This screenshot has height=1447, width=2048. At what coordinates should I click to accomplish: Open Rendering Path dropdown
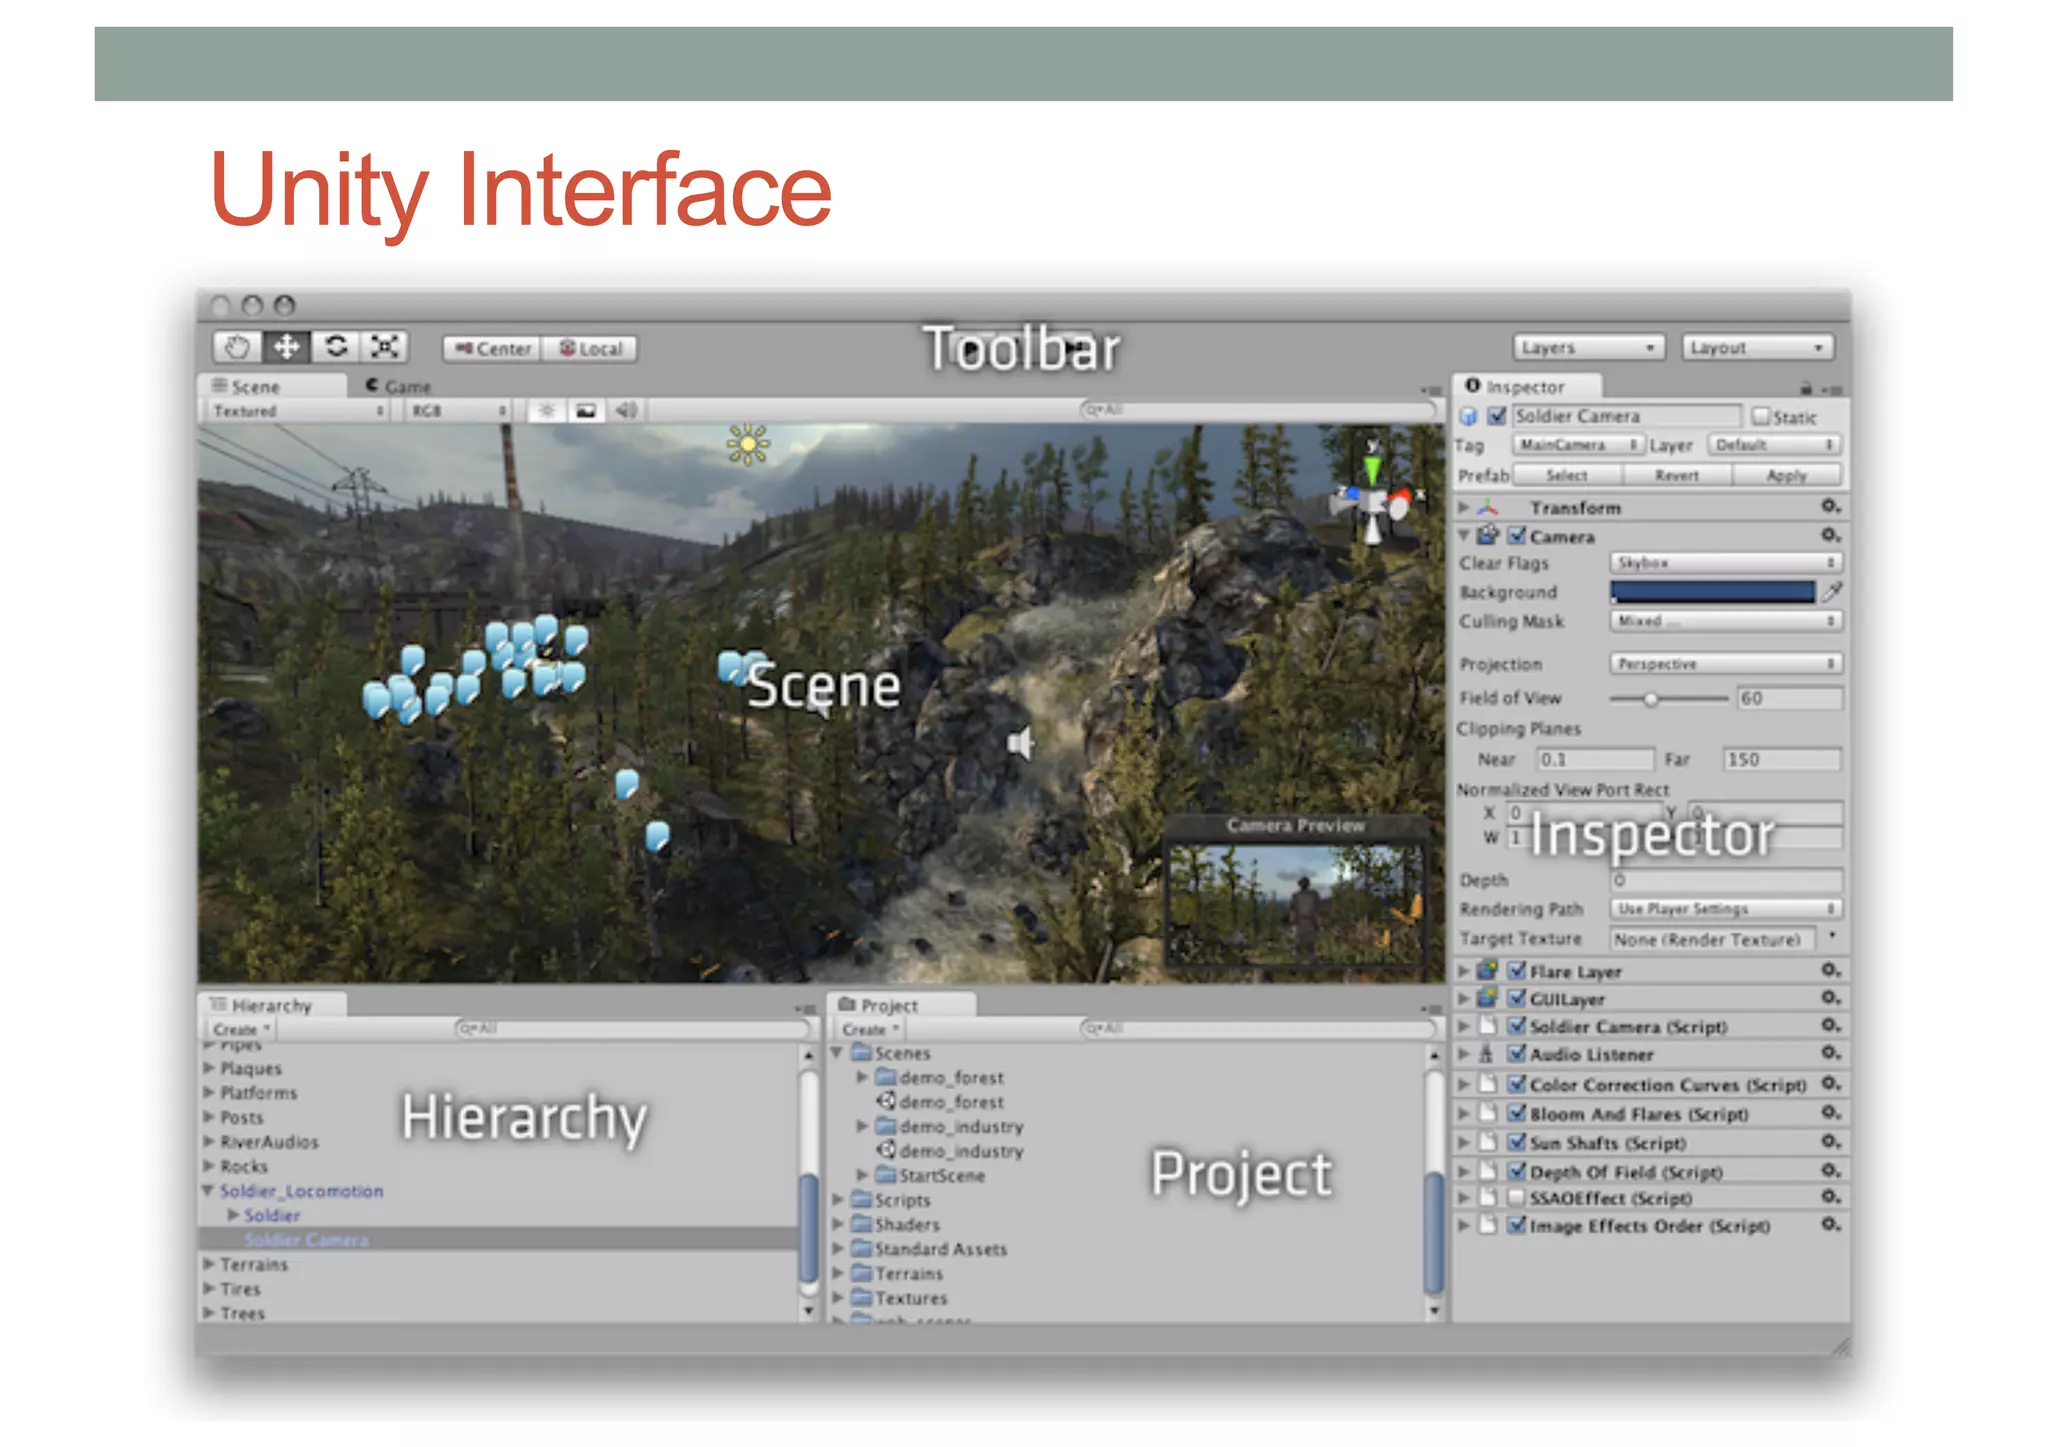1725,909
